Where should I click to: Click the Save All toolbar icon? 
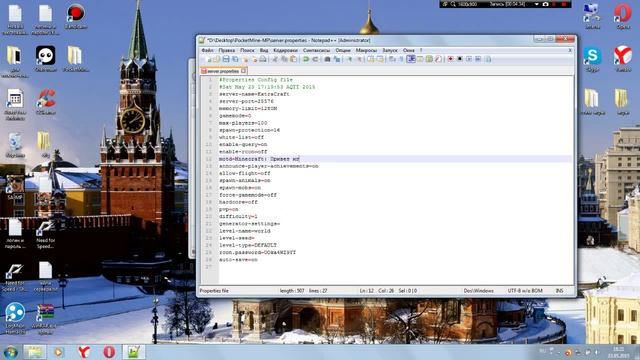[x=235, y=59]
